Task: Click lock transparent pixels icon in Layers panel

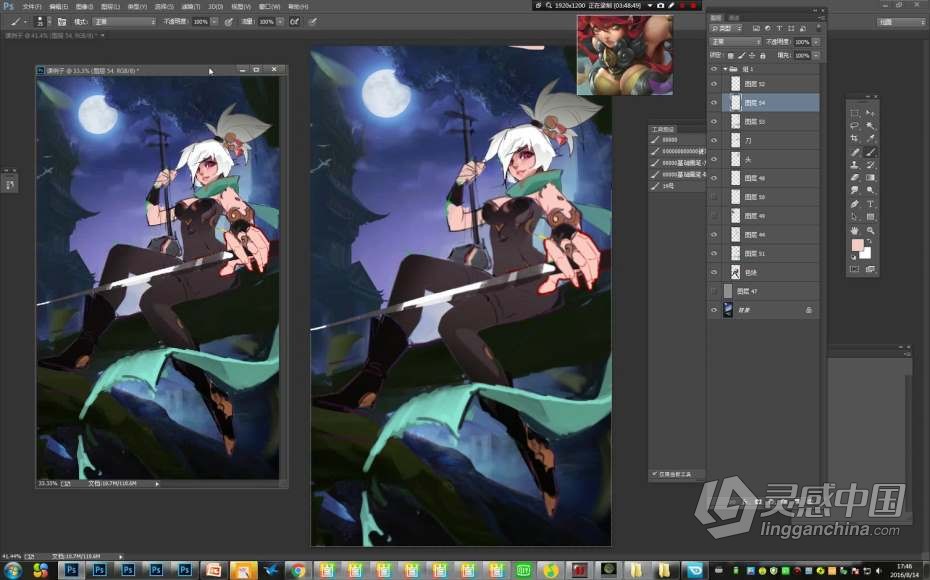Action: click(x=731, y=56)
